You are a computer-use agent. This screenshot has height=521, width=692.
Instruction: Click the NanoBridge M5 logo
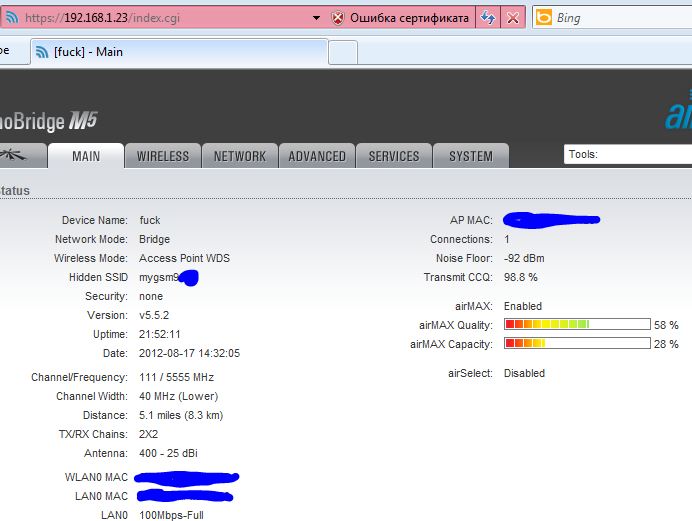tap(48, 121)
